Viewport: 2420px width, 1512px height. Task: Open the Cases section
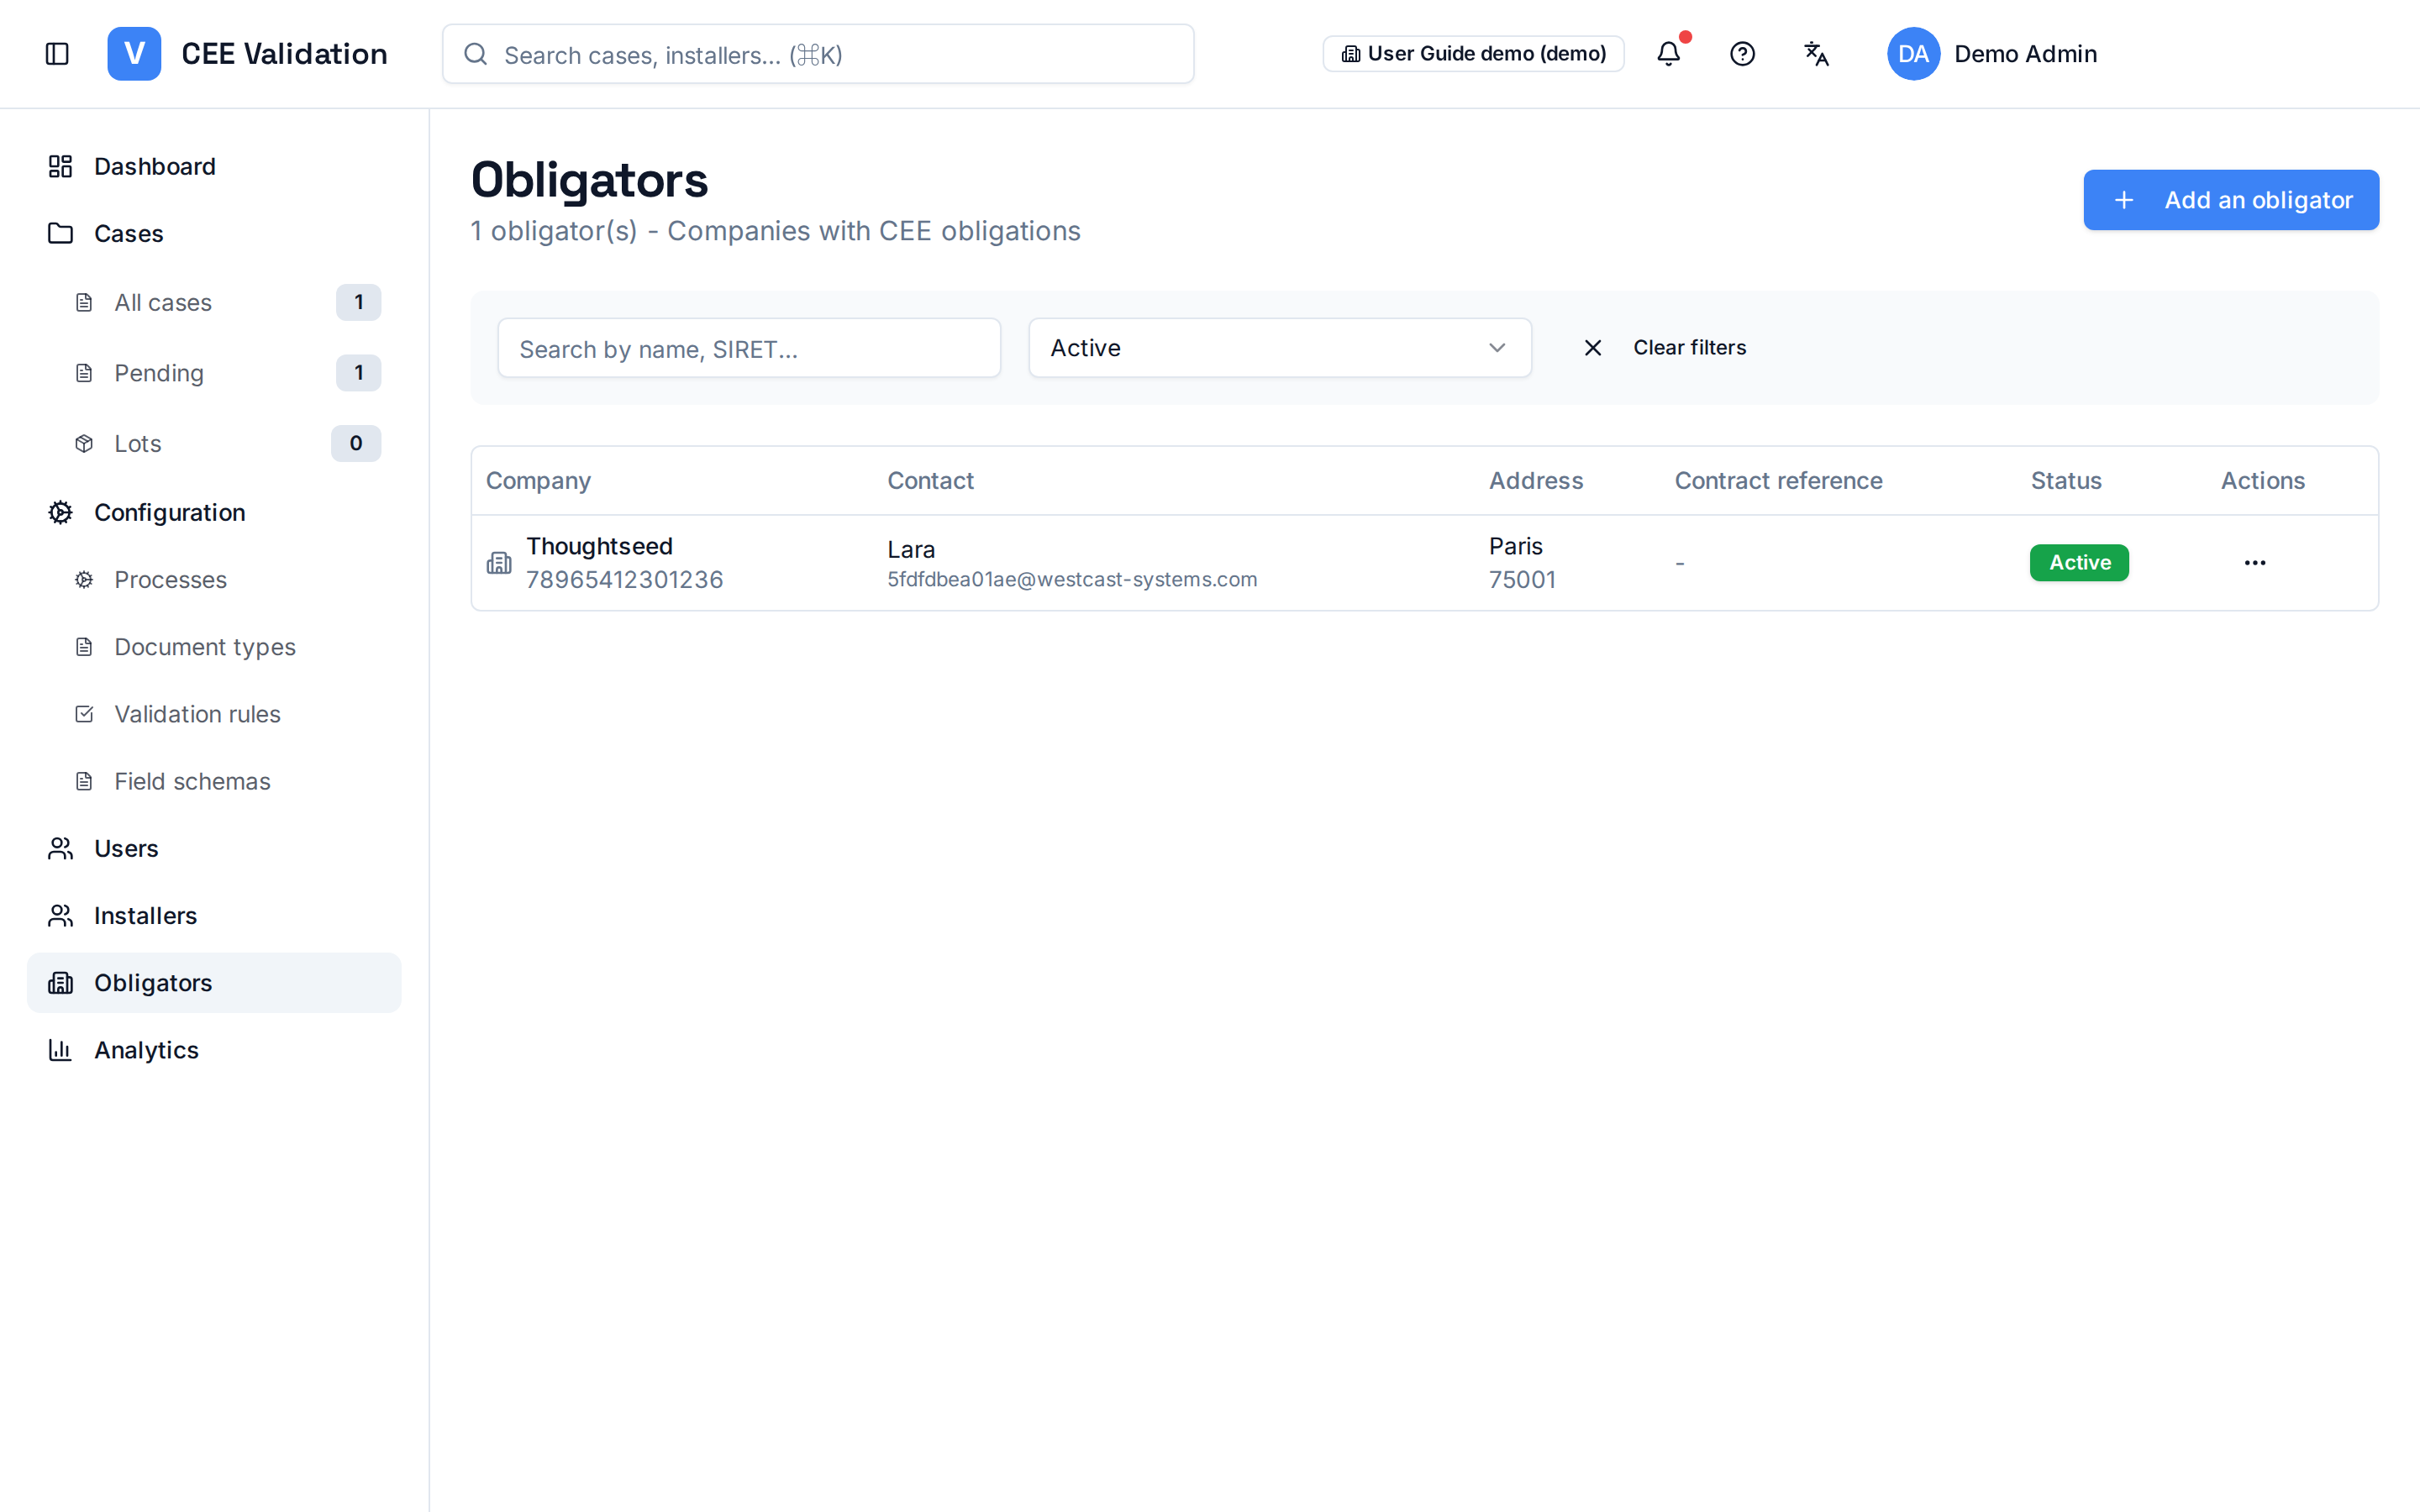coord(214,233)
